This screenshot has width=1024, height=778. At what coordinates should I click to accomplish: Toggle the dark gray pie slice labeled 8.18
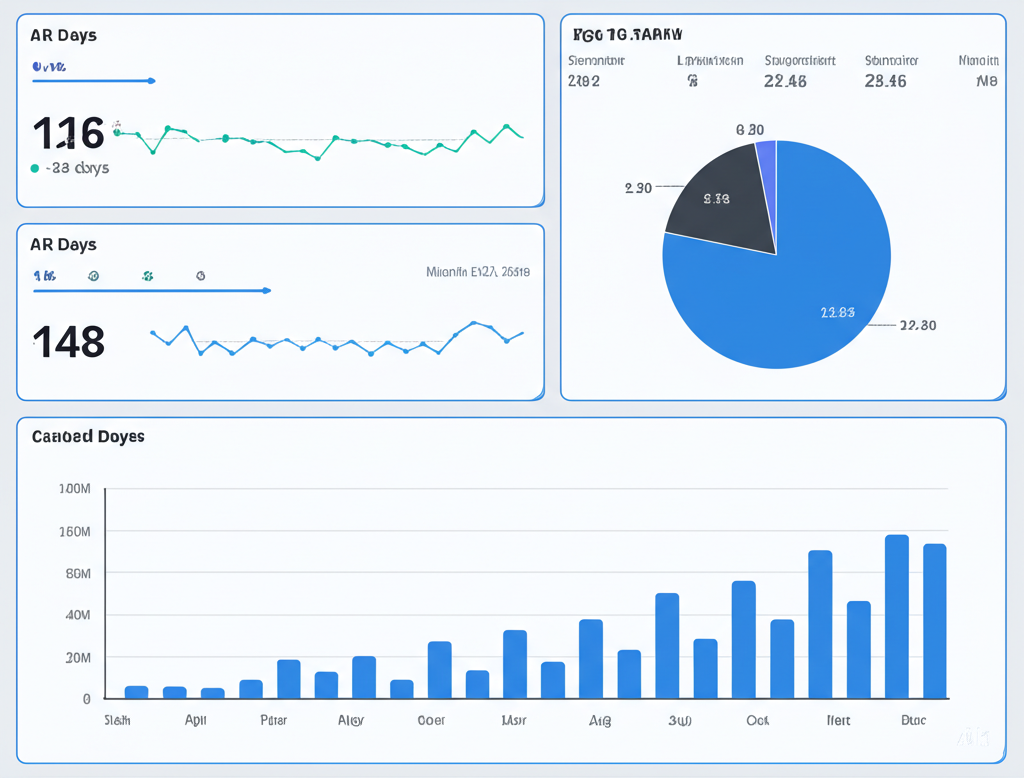[718, 200]
